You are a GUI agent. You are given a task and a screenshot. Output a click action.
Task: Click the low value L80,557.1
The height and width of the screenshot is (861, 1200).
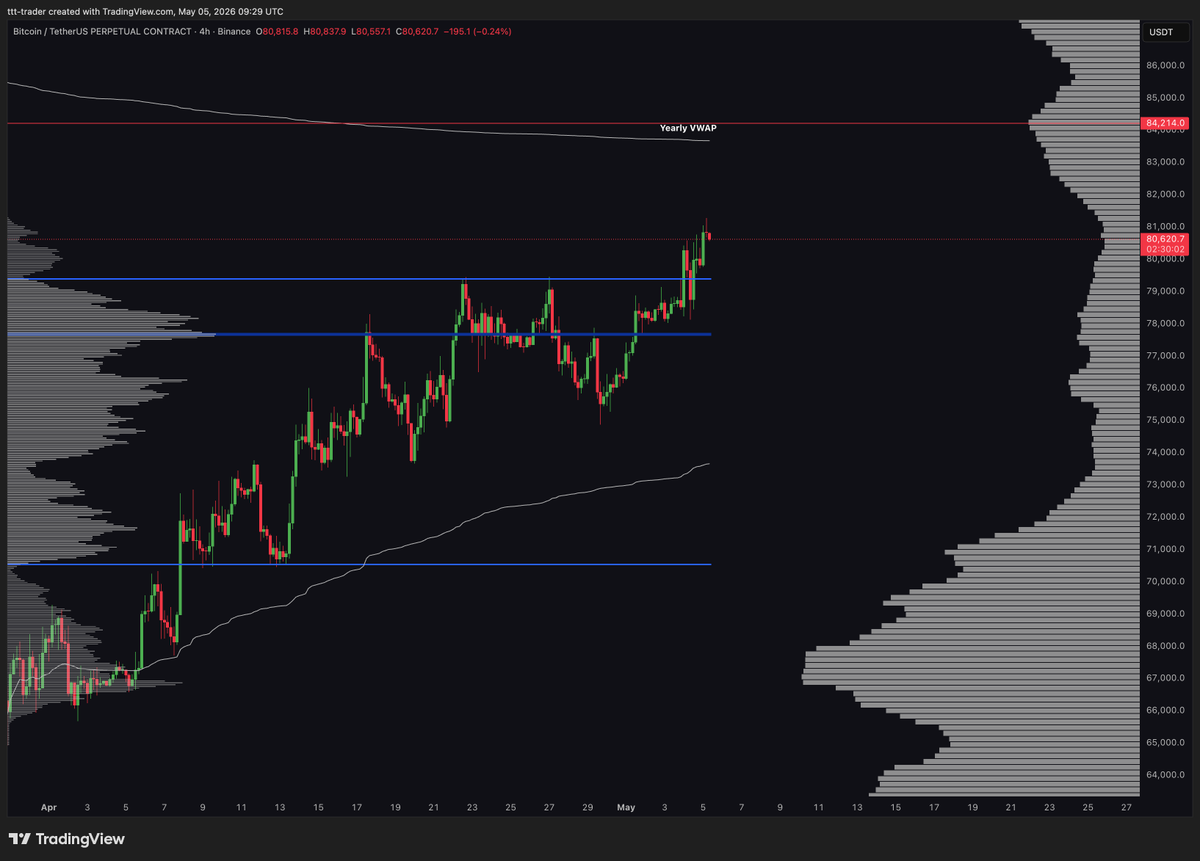[373, 32]
